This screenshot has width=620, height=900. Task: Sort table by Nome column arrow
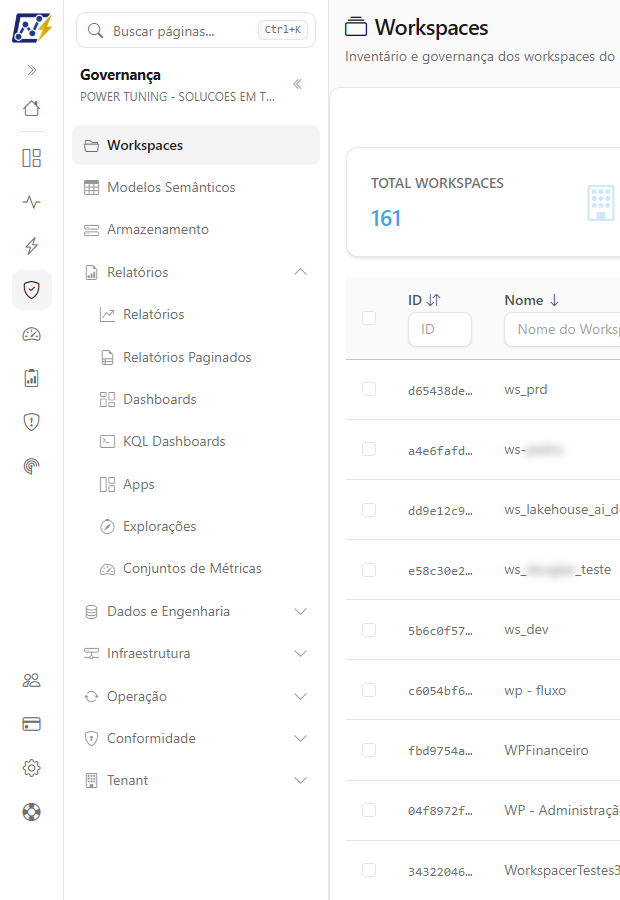pos(554,300)
